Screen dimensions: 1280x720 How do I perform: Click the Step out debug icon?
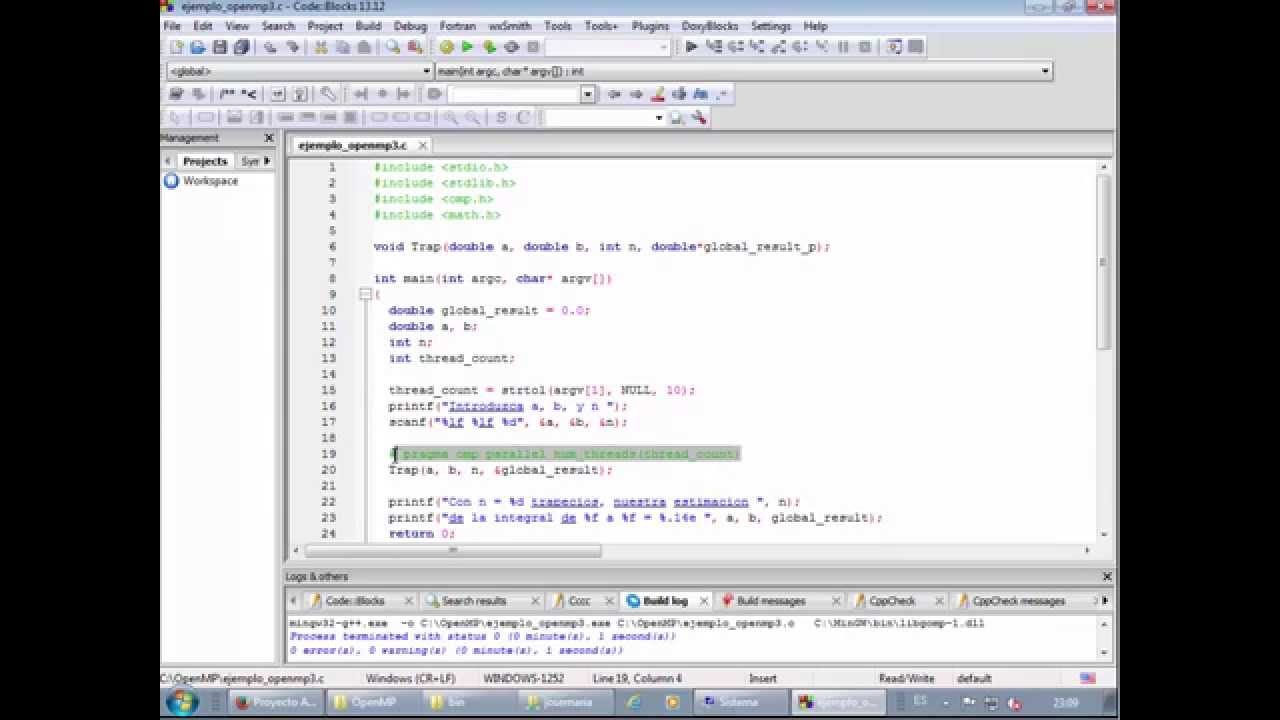coord(779,47)
